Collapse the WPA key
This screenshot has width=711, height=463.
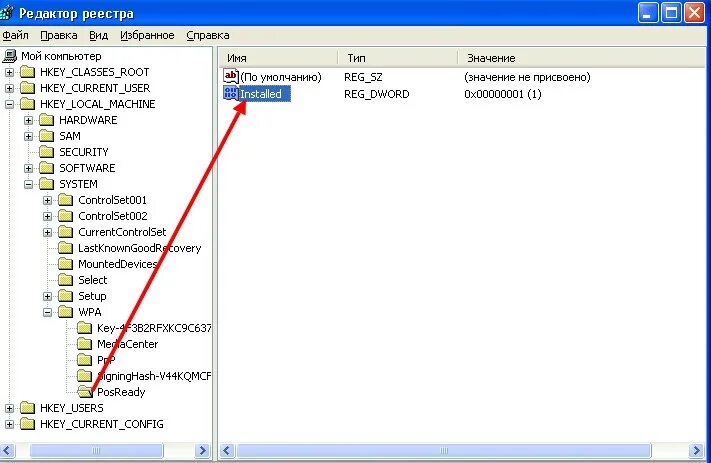point(48,312)
